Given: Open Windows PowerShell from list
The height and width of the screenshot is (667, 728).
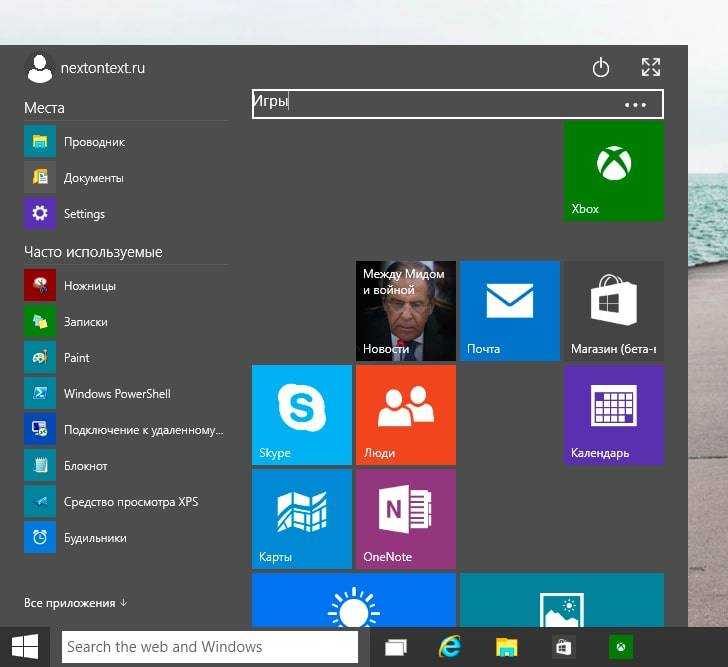Looking at the screenshot, I should [x=117, y=394].
